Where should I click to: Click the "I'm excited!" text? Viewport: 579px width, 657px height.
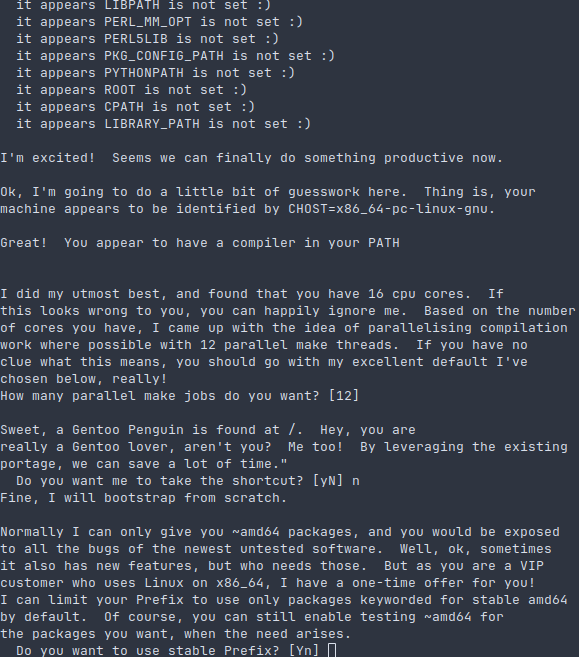(48, 158)
